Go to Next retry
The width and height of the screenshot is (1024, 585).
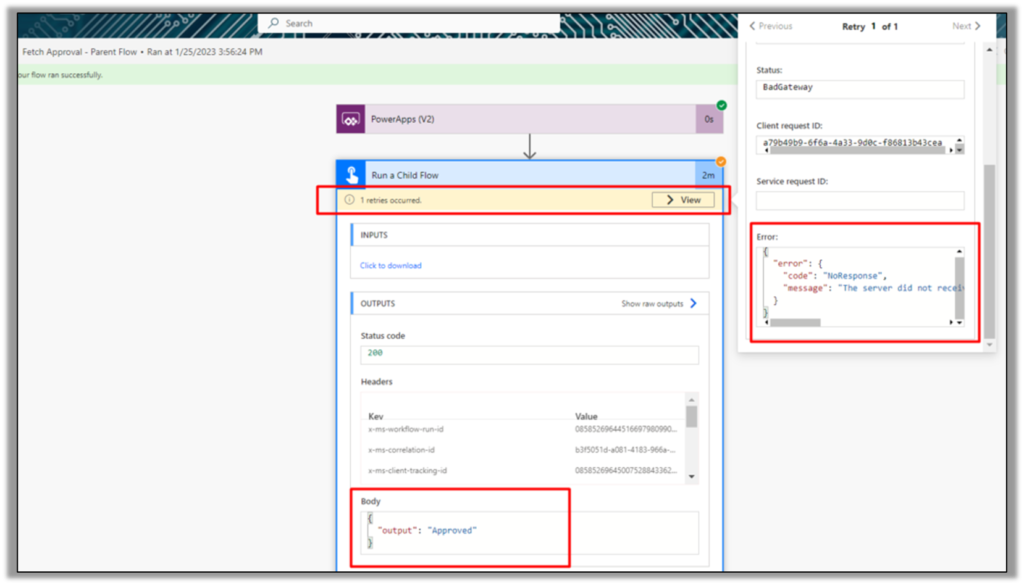coord(967,26)
